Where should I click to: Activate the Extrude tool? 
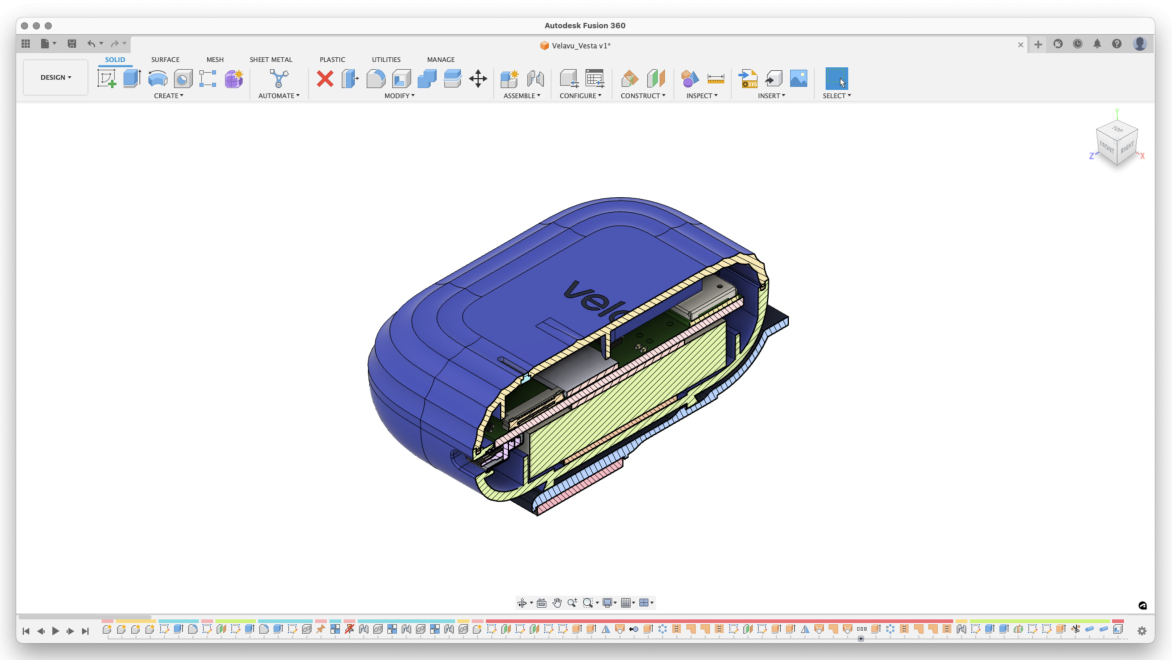(132, 77)
